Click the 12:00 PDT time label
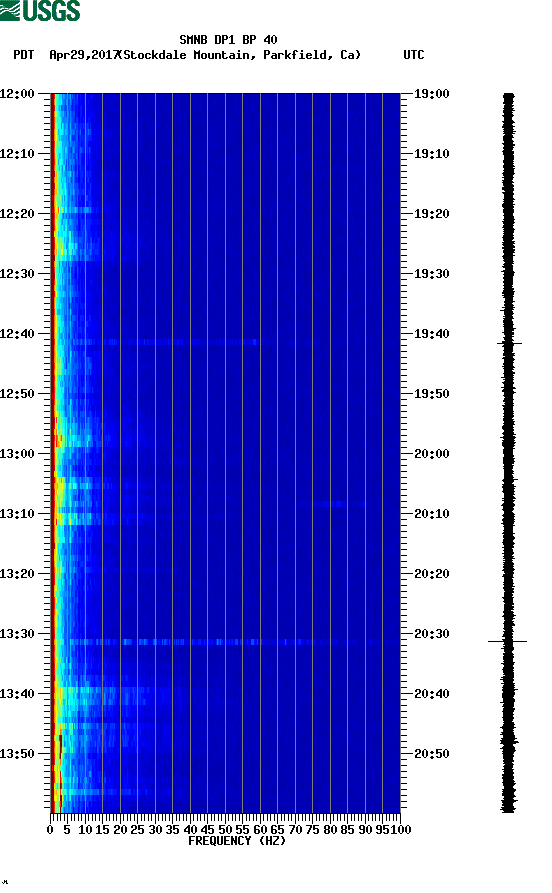Image resolution: width=552 pixels, height=893 pixels. tap(18, 94)
